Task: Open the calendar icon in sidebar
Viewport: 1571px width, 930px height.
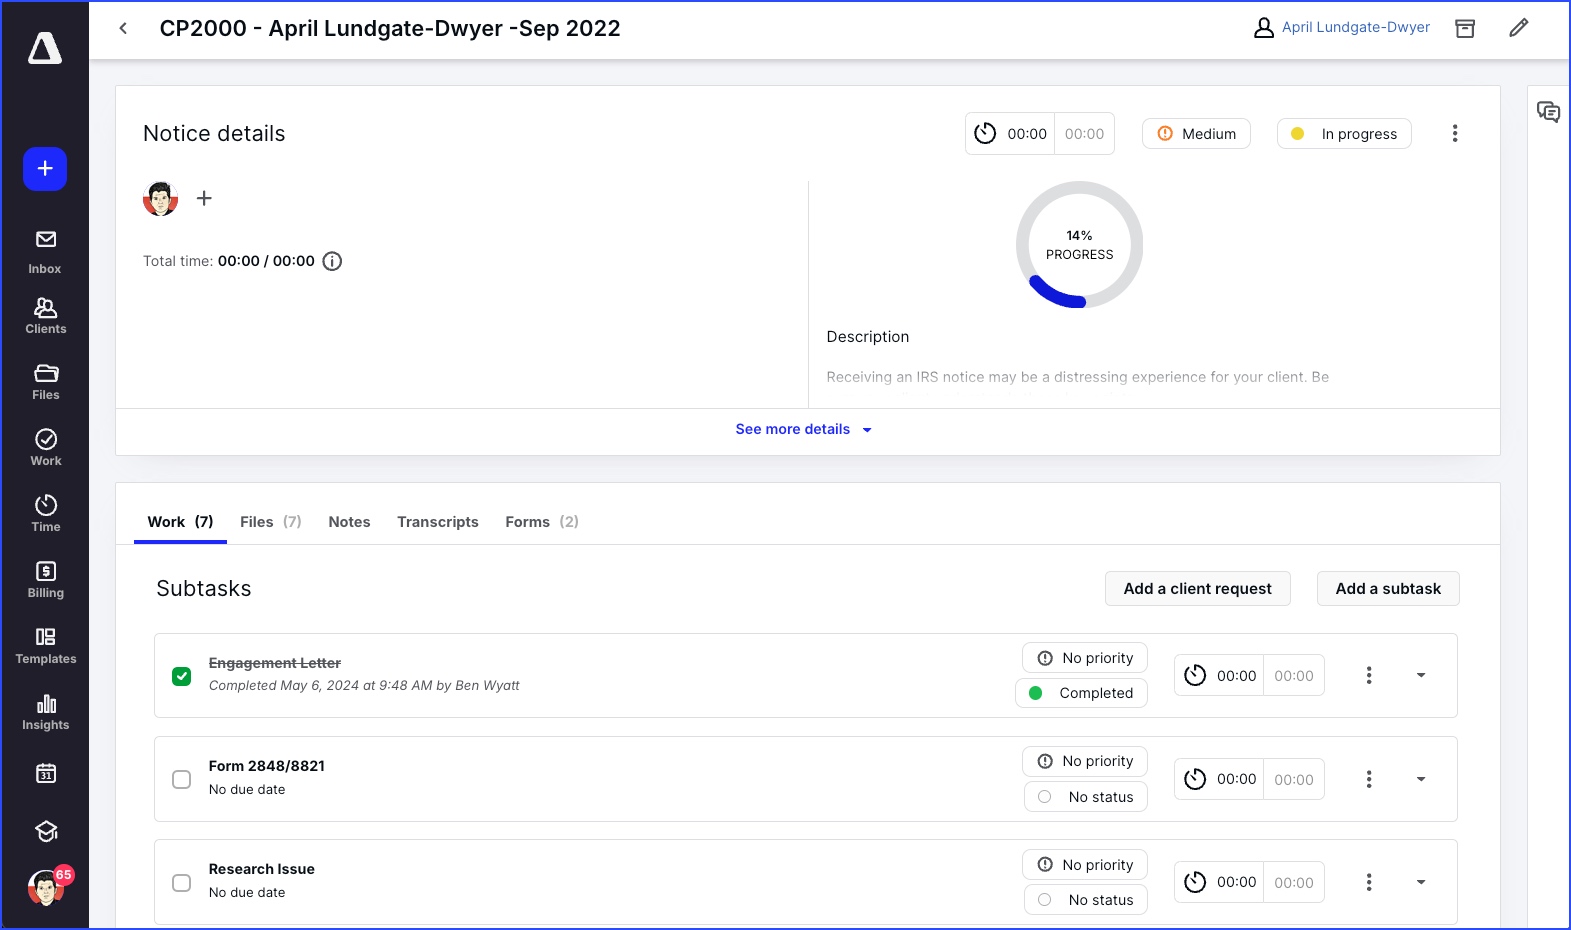Action: pyautogui.click(x=46, y=773)
